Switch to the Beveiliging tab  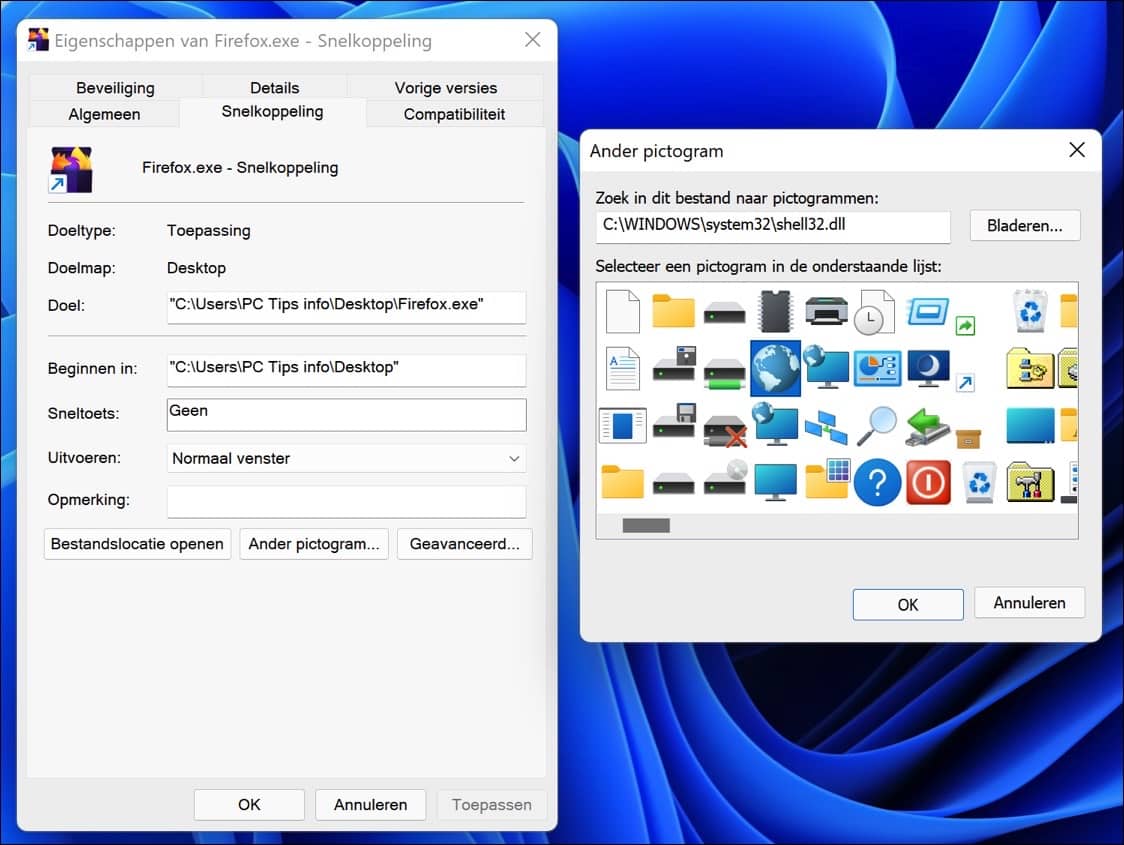coord(114,87)
